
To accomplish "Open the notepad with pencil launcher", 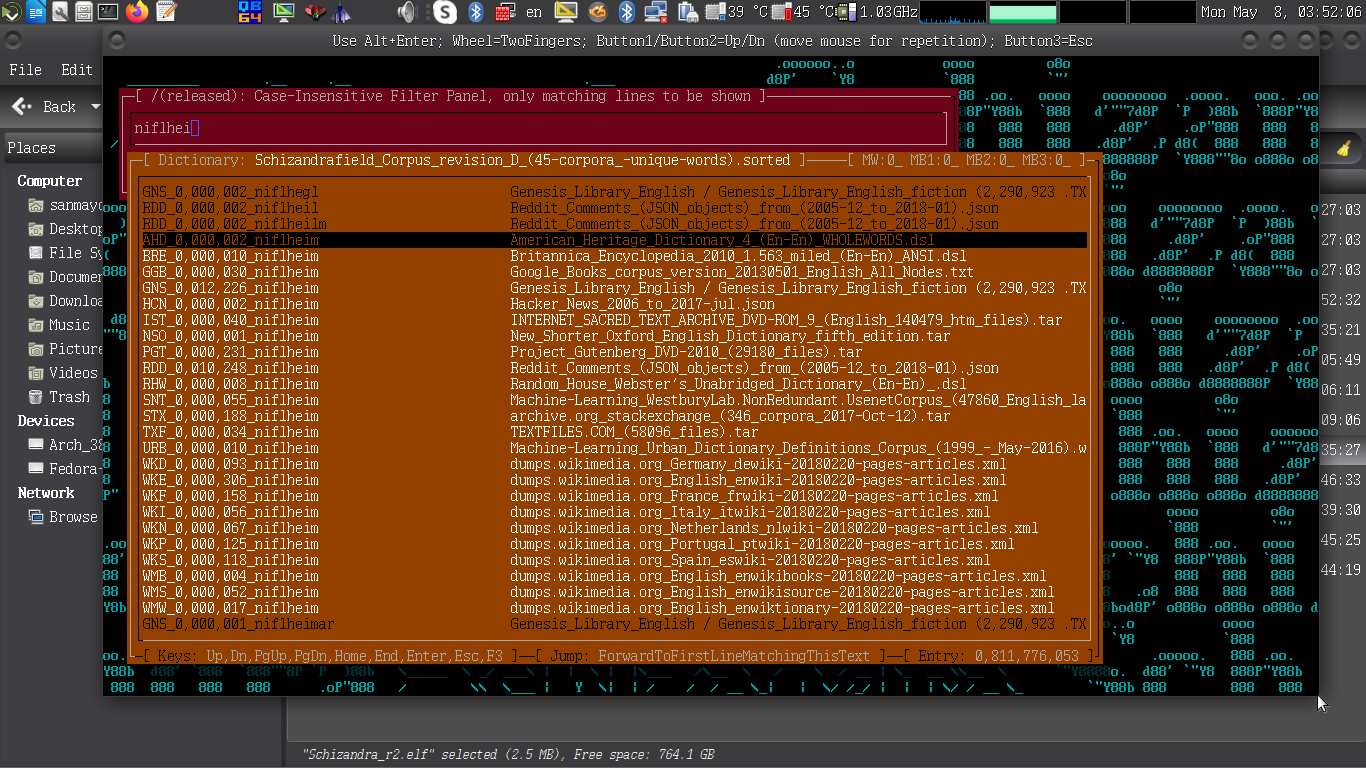I will tap(165, 12).
